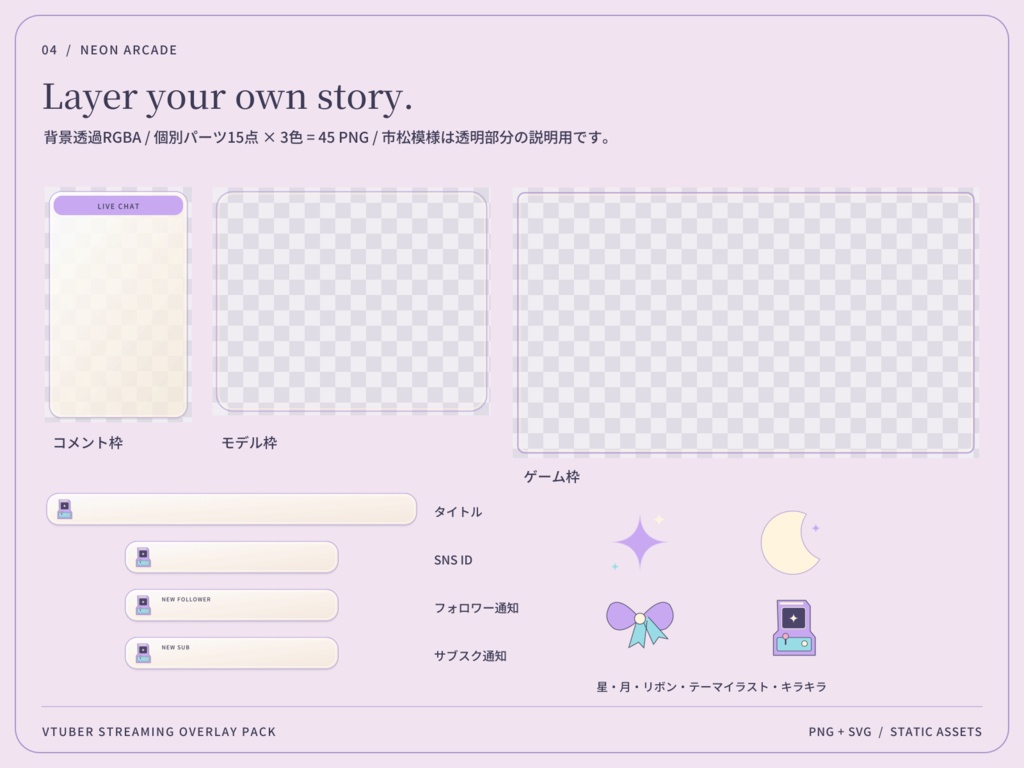The width and height of the screenshot is (1024, 768).
Task: Click the SNS ID label
Action: click(453, 560)
